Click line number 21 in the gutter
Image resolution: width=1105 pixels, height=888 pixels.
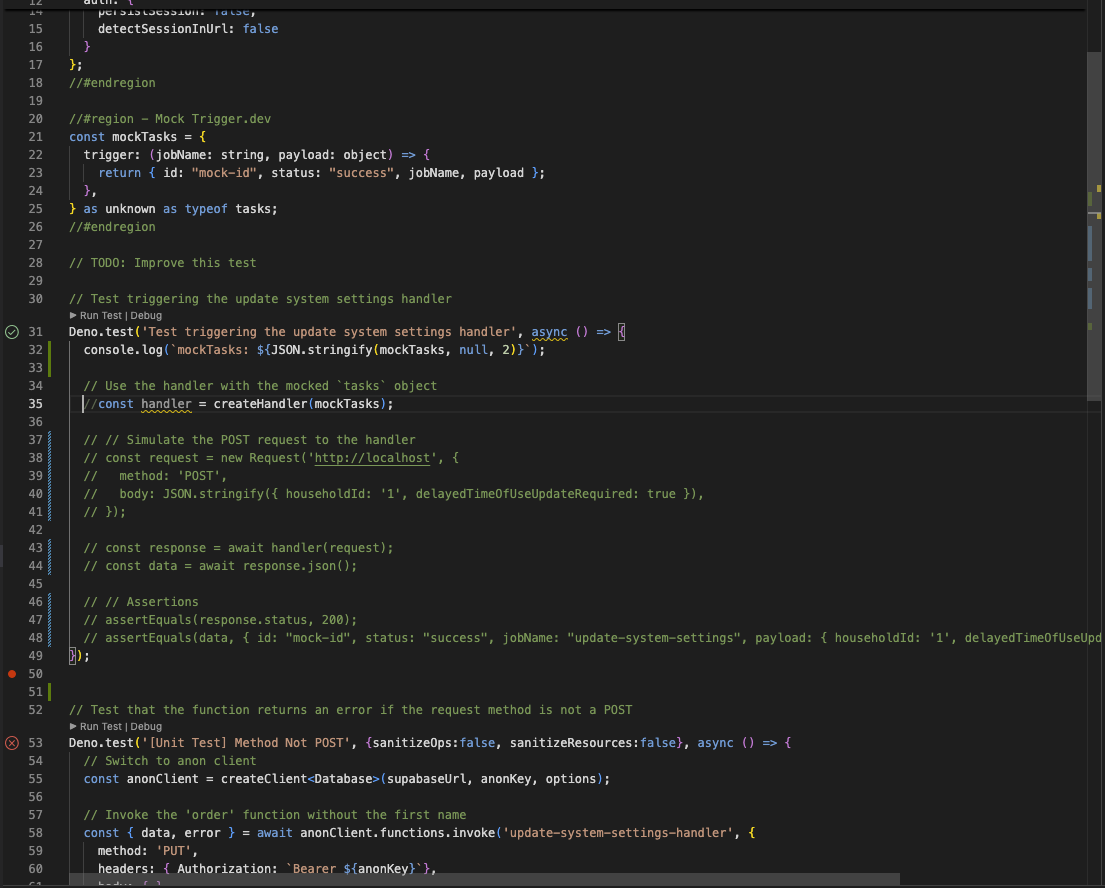(35, 137)
